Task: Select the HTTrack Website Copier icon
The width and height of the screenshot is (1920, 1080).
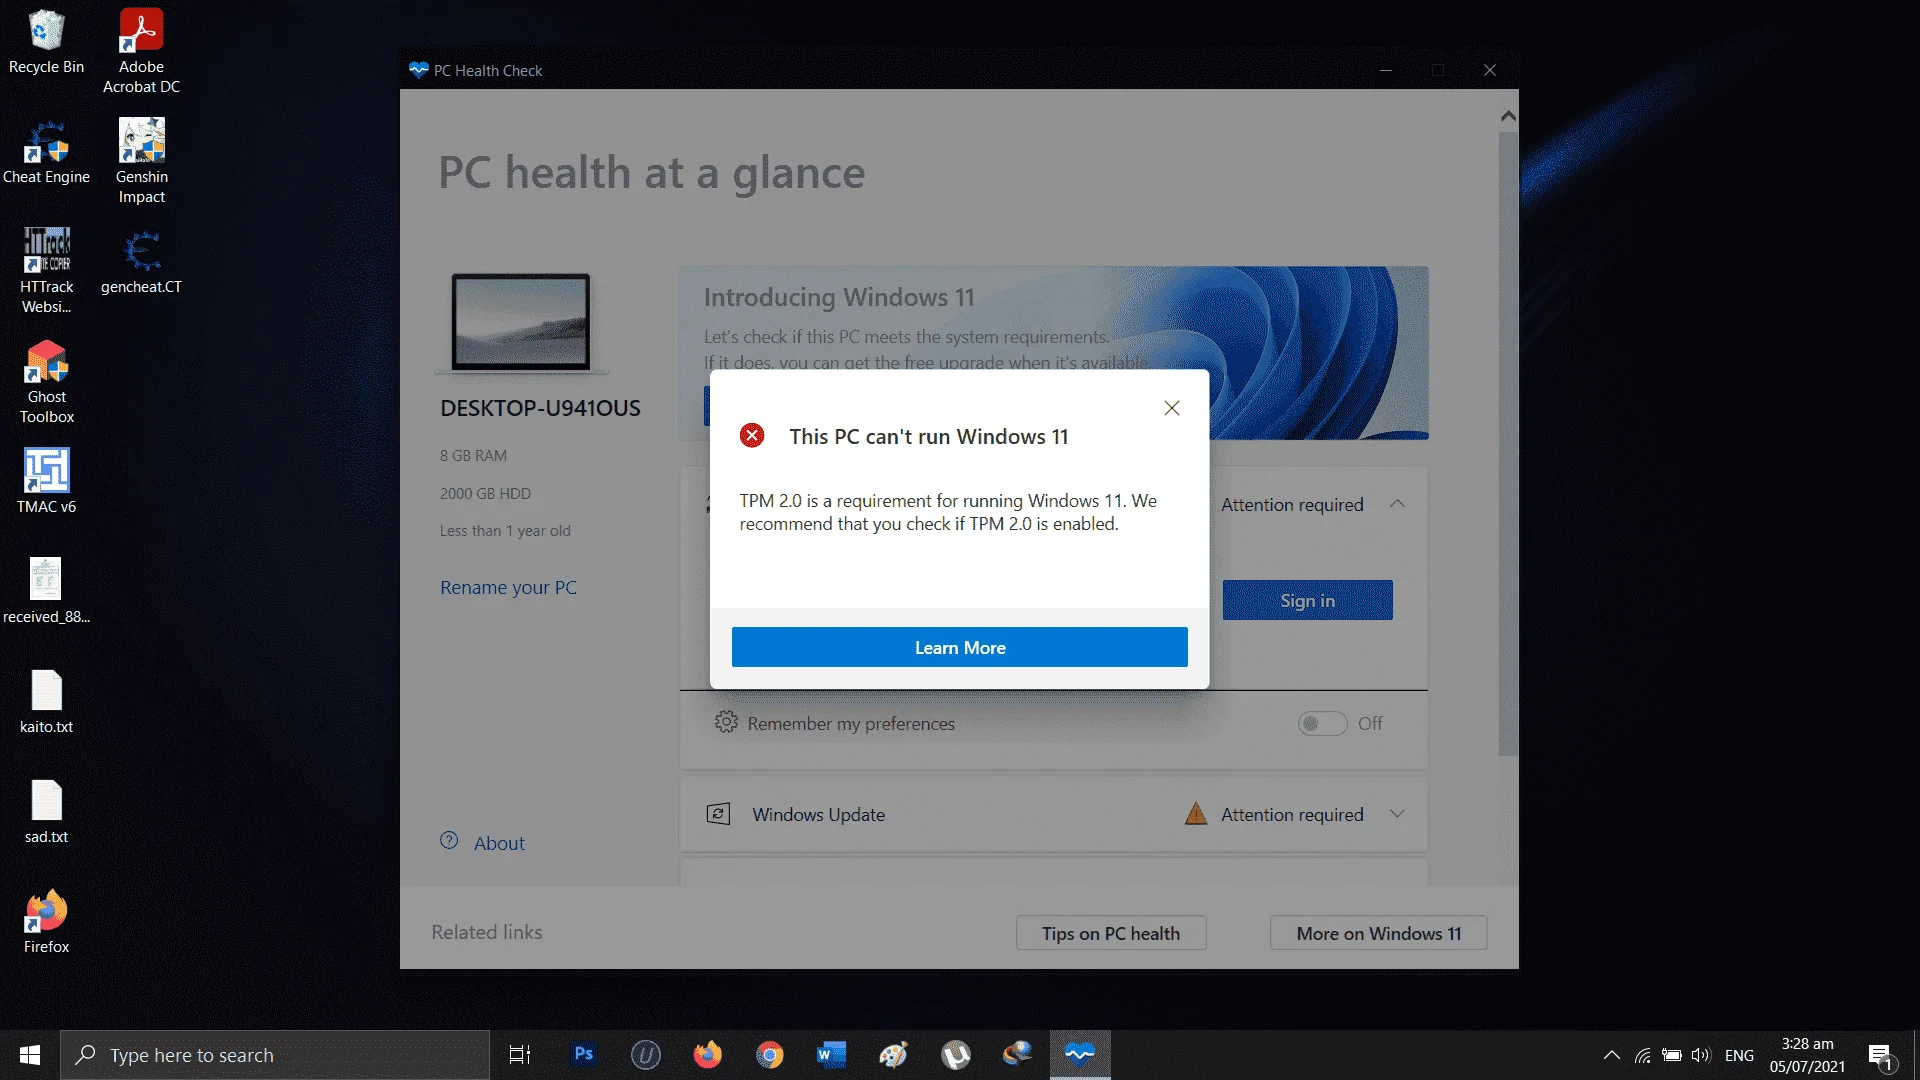Action: [x=46, y=271]
